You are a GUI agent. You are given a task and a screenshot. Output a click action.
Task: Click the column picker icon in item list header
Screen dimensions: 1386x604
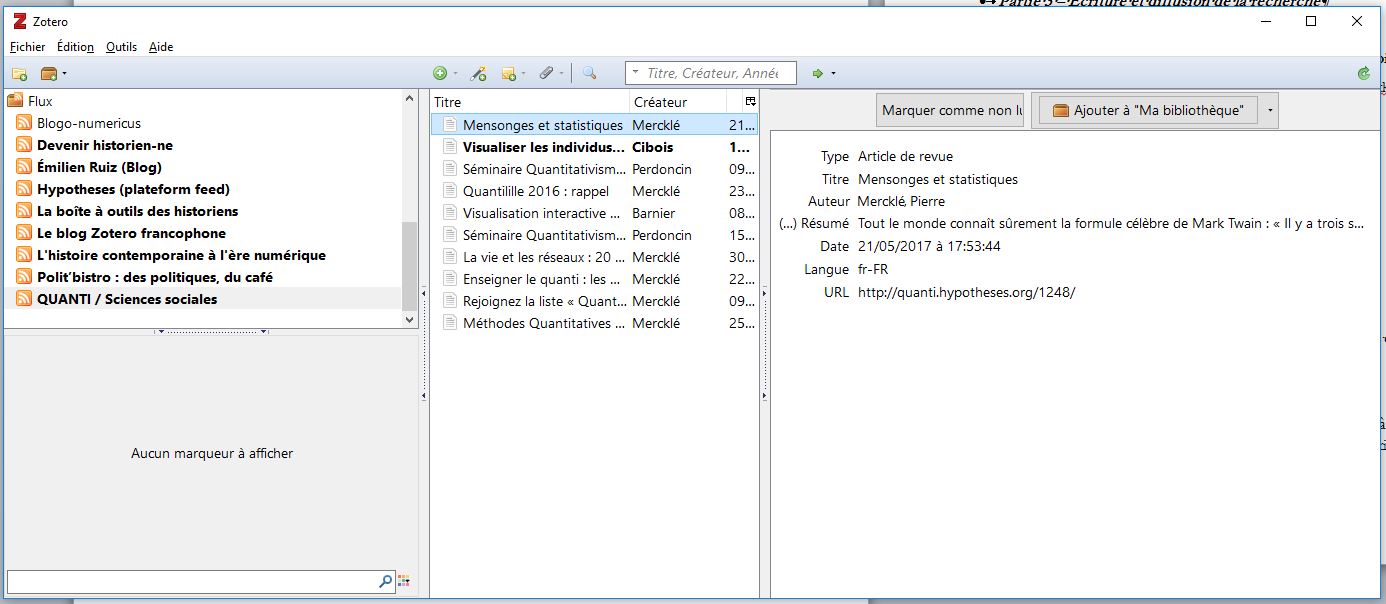pyautogui.click(x=751, y=101)
